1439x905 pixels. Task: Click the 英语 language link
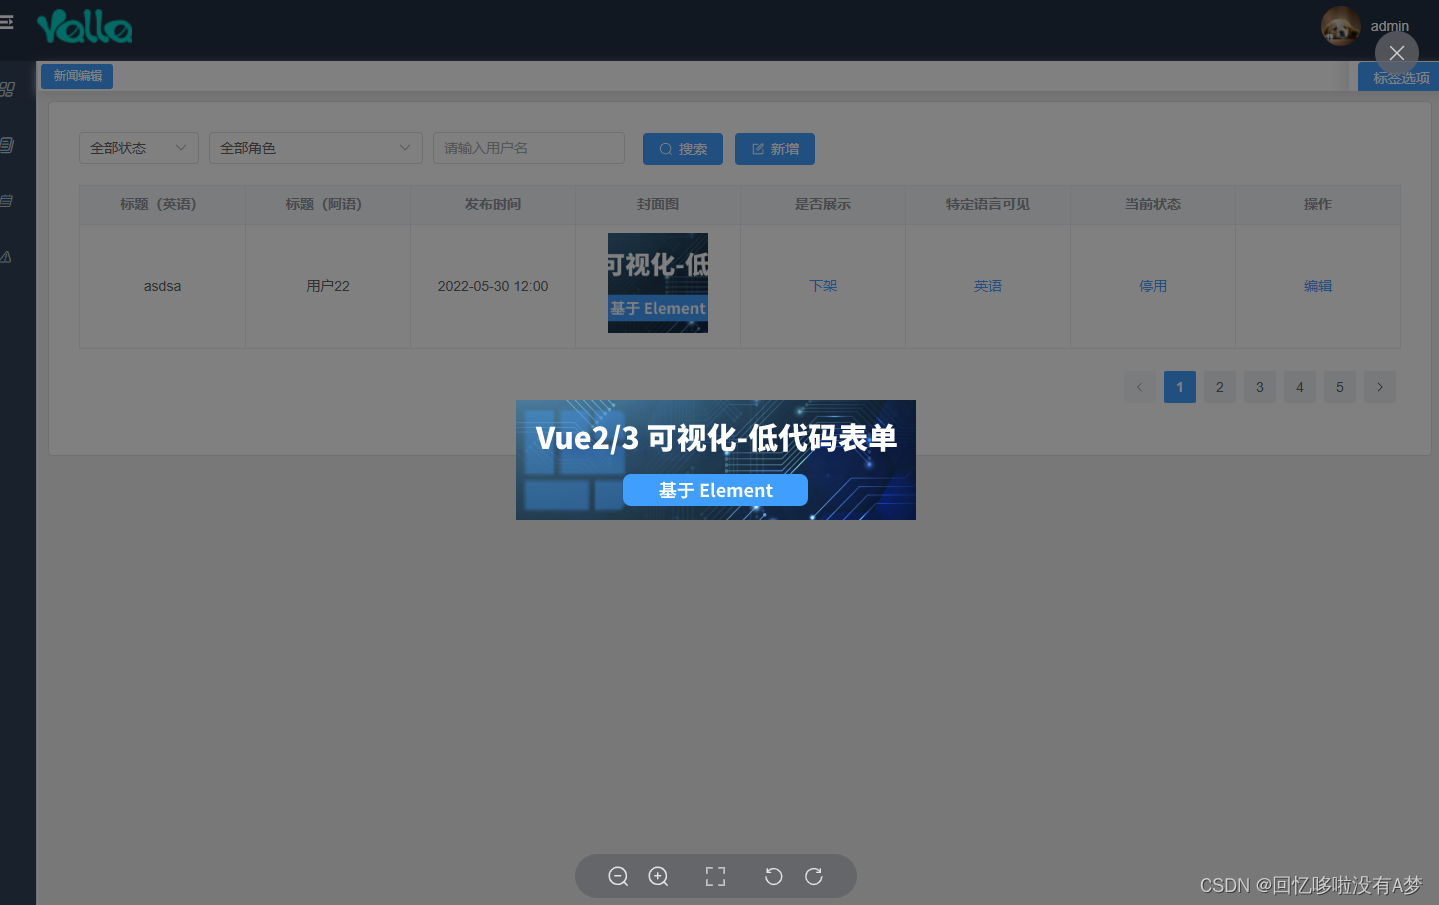point(988,286)
